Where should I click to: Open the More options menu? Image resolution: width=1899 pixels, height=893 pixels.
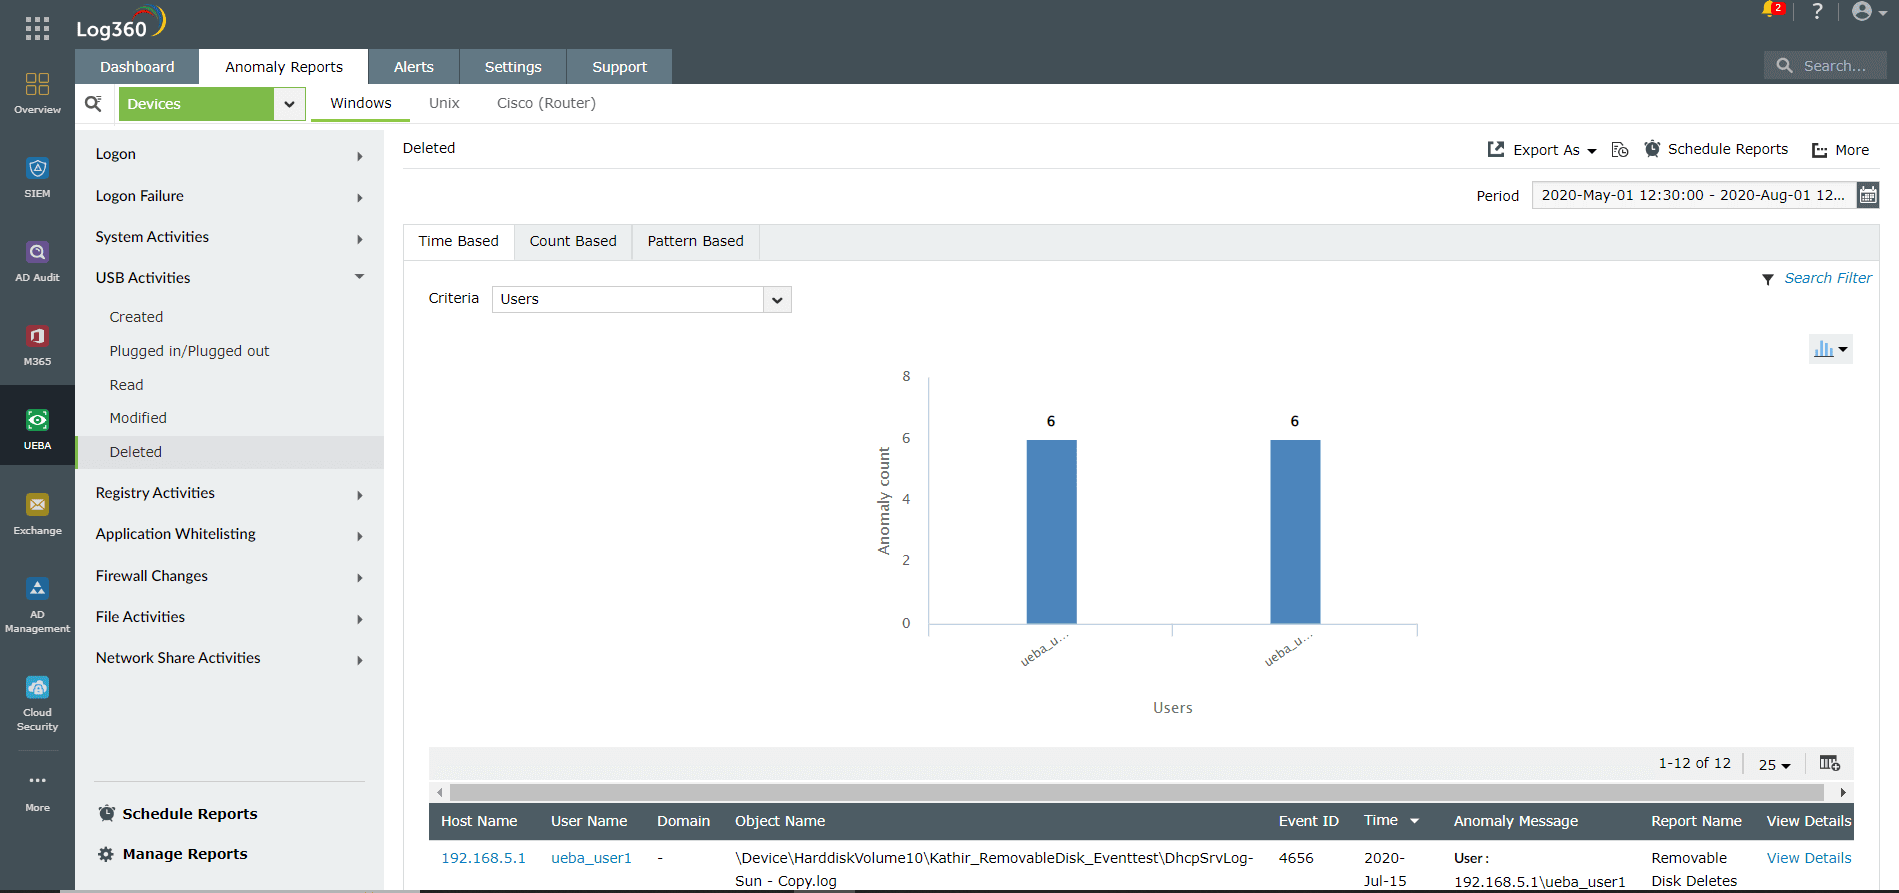pos(1840,150)
